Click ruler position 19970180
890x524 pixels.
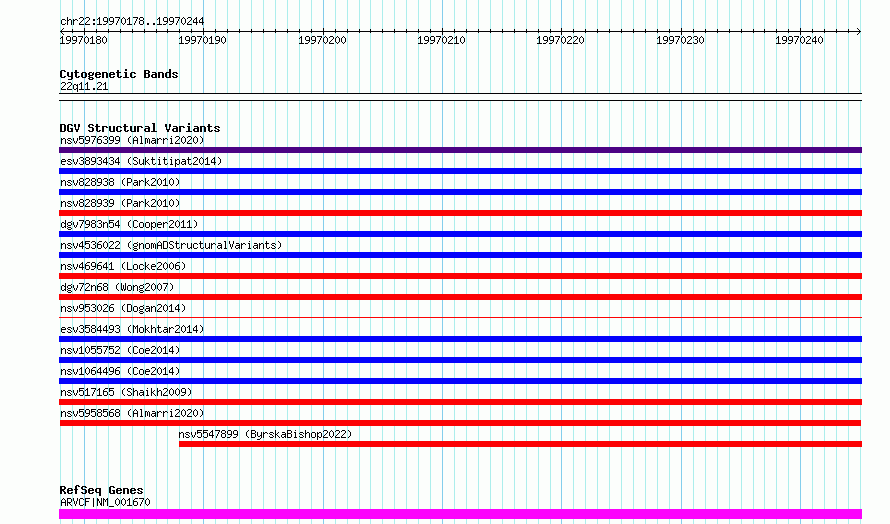(83, 40)
